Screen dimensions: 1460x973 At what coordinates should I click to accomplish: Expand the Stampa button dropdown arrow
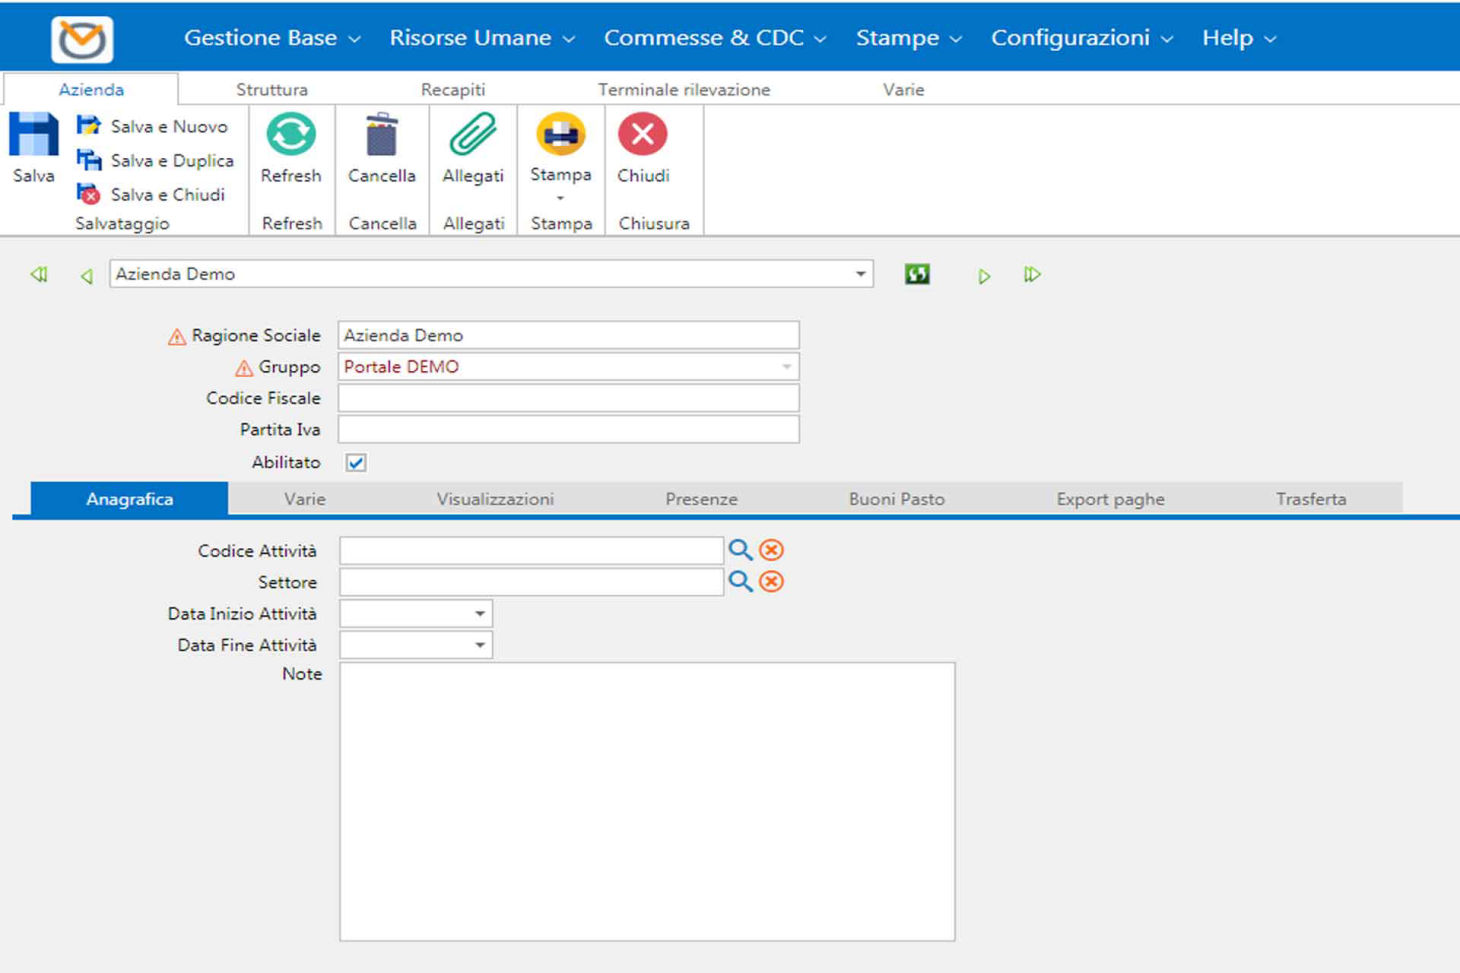[x=560, y=198]
